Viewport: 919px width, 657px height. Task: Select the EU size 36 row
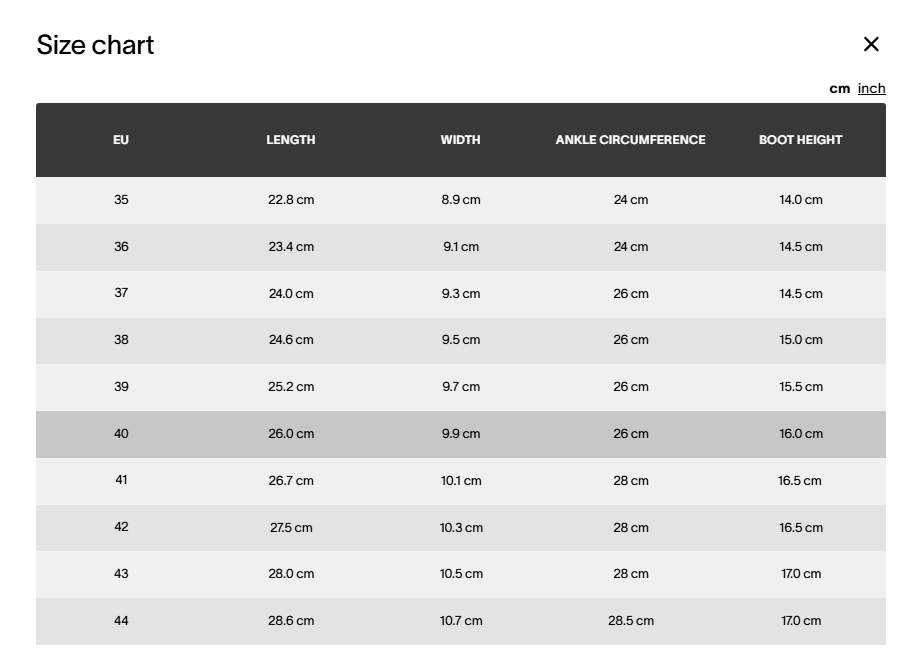pos(121,247)
